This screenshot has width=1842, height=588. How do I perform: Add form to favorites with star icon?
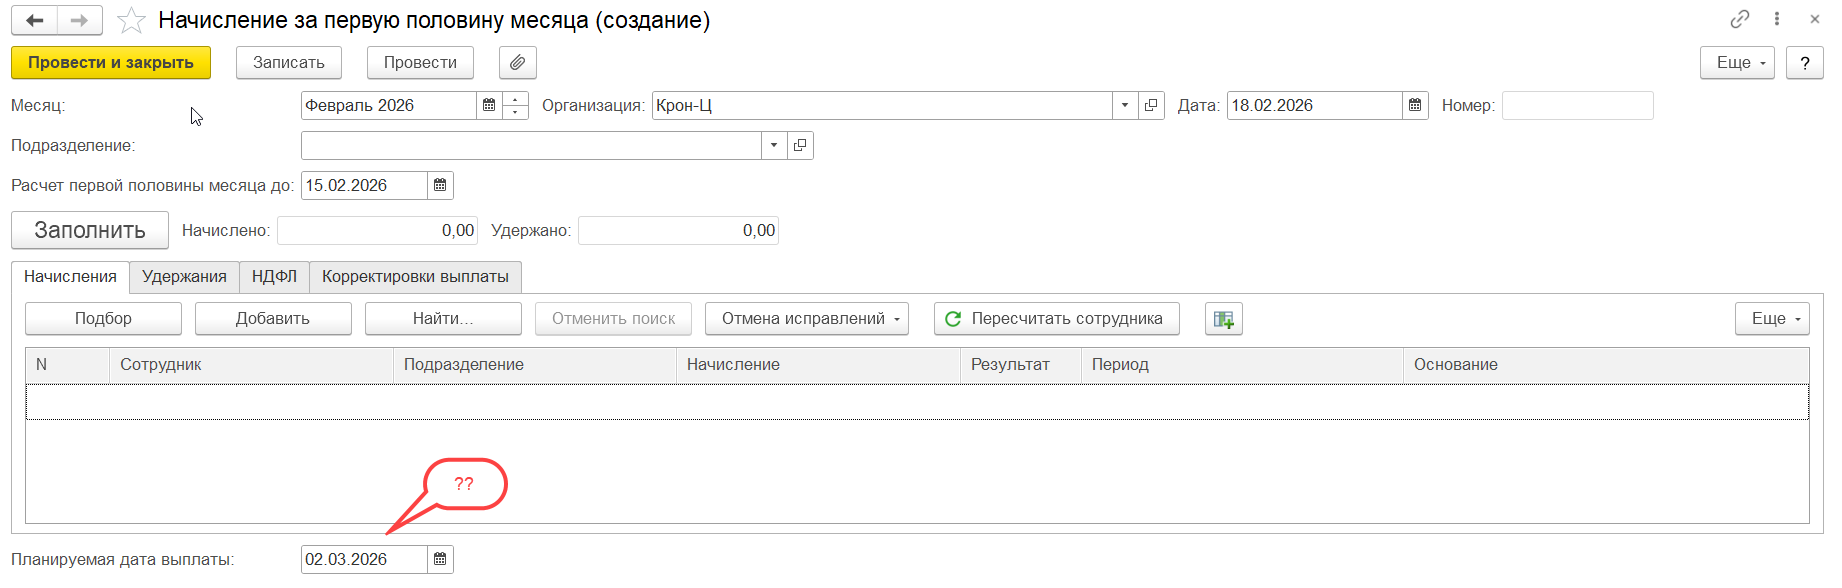(132, 21)
